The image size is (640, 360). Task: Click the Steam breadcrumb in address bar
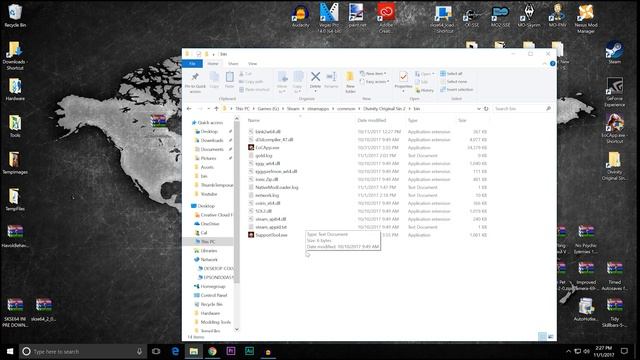tap(293, 109)
